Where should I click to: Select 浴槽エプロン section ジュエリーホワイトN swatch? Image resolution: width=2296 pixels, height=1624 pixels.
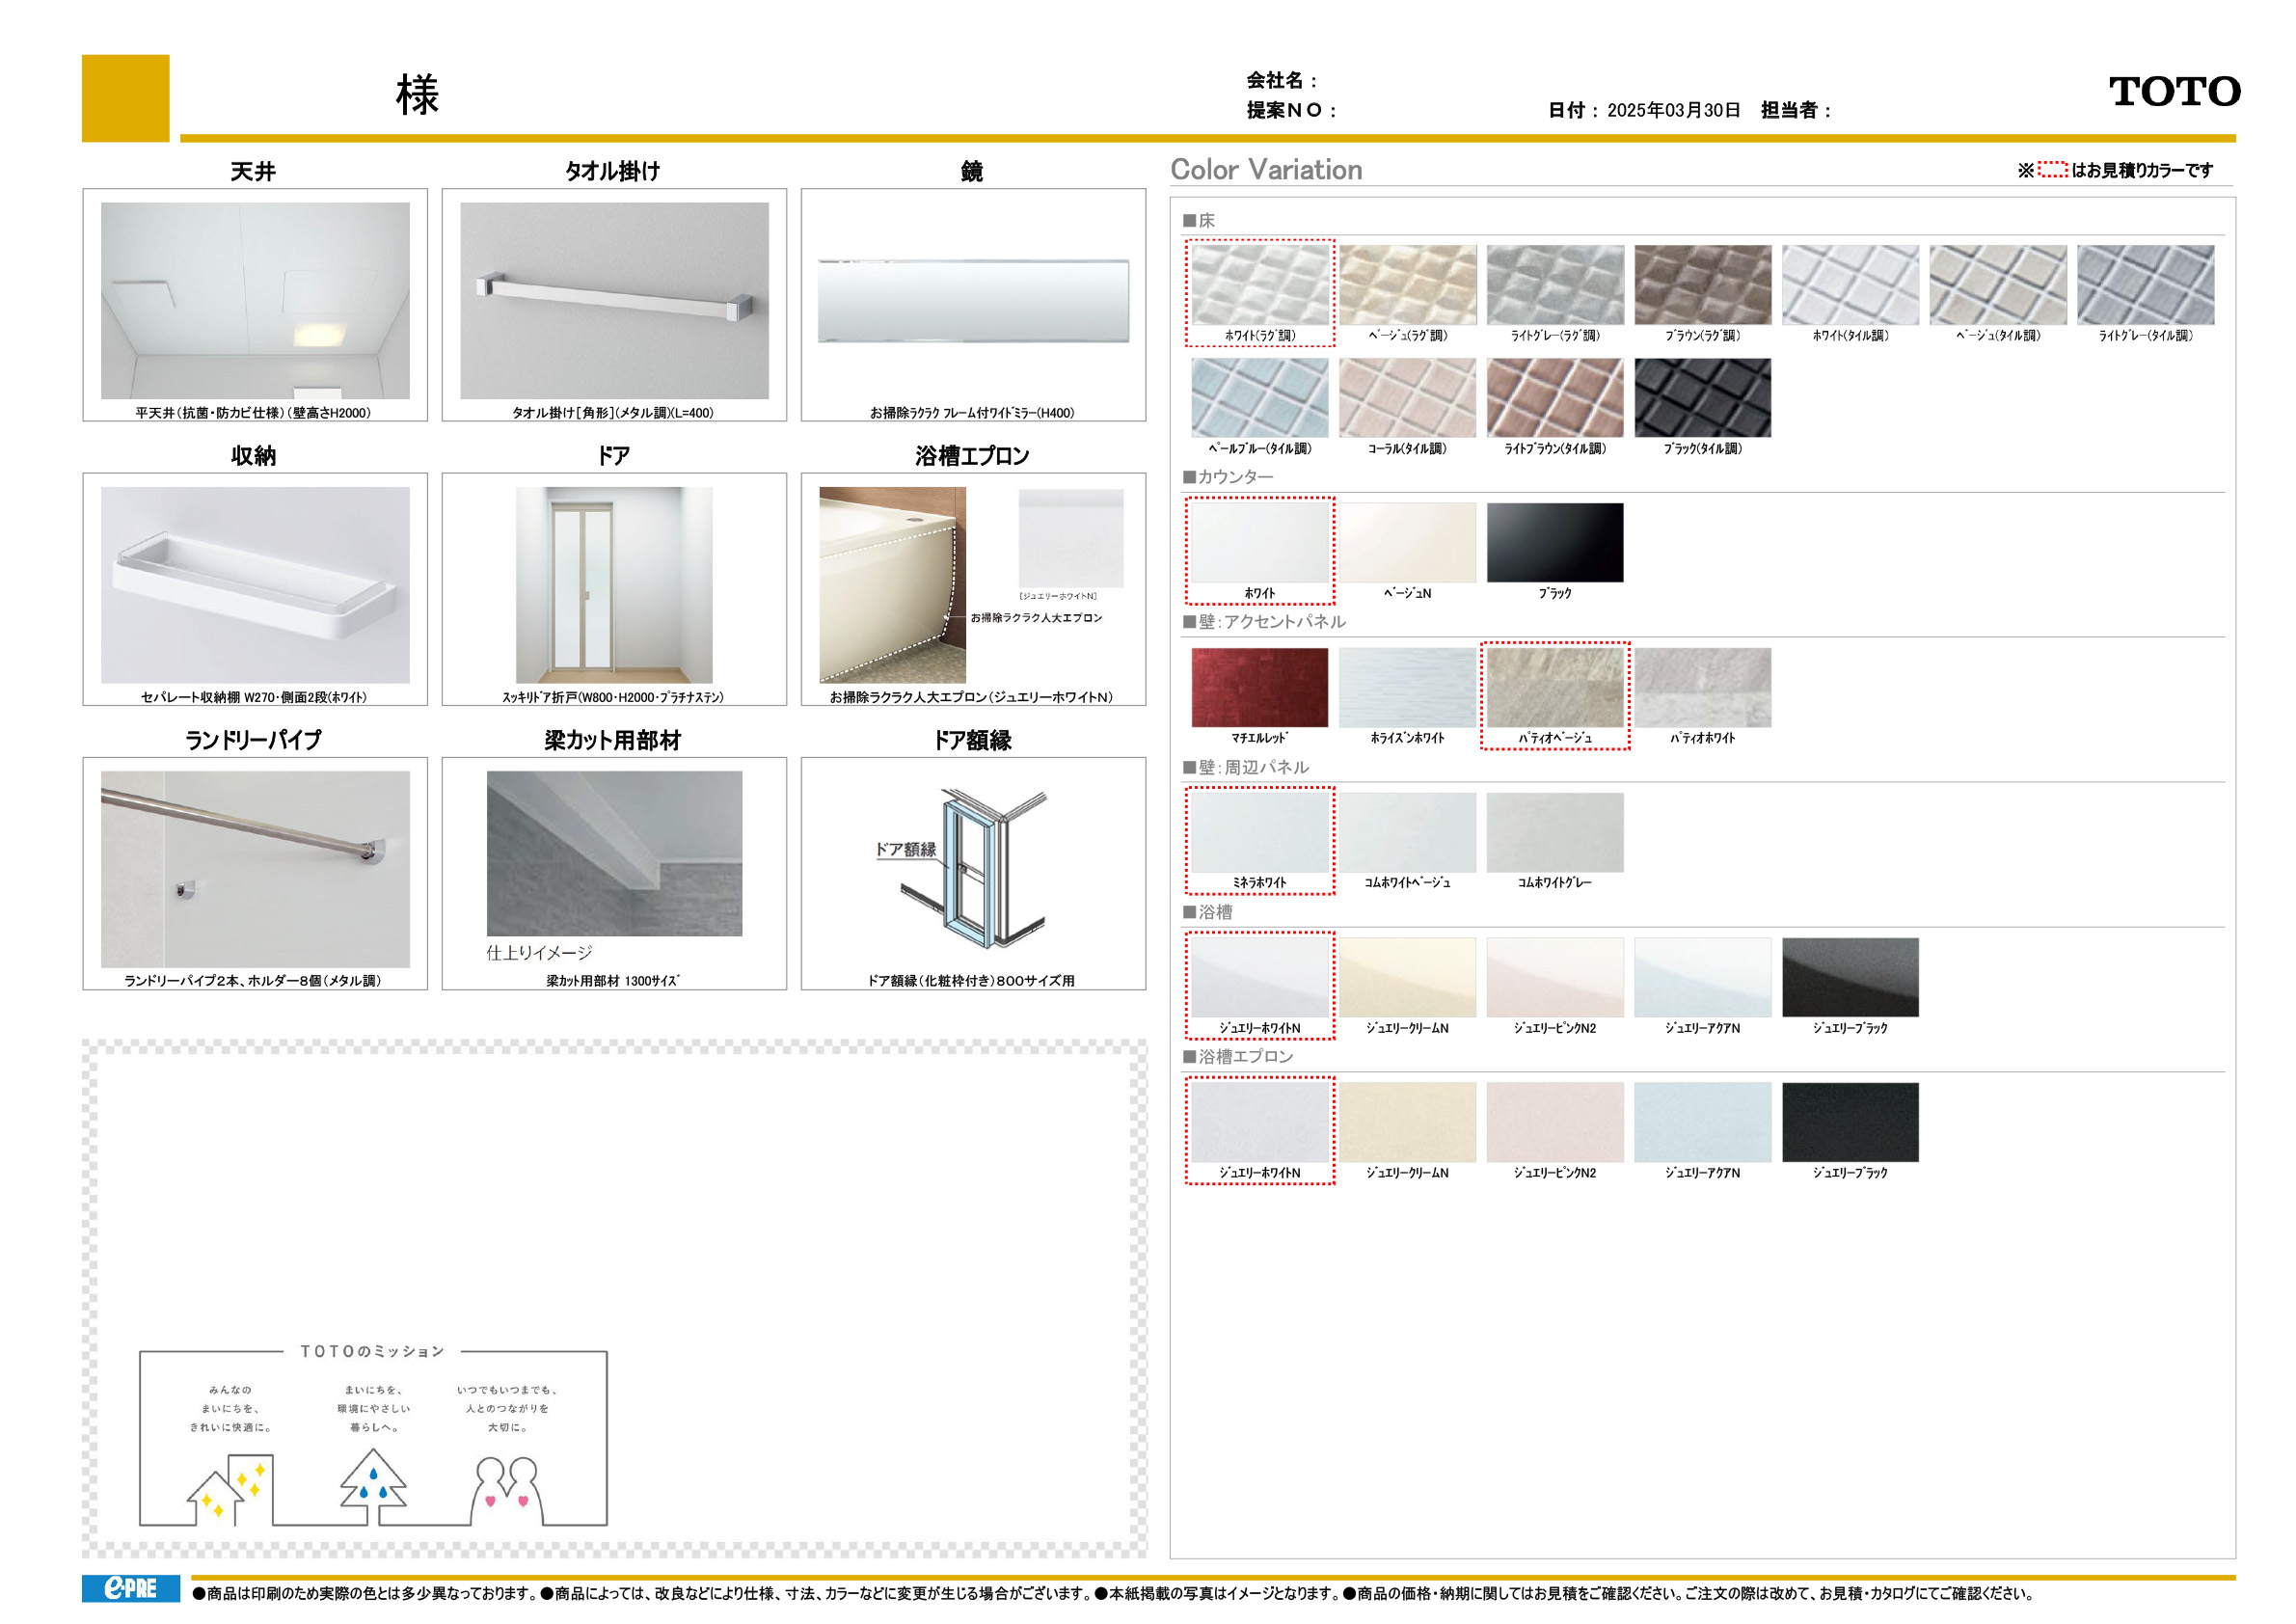(1260, 1123)
